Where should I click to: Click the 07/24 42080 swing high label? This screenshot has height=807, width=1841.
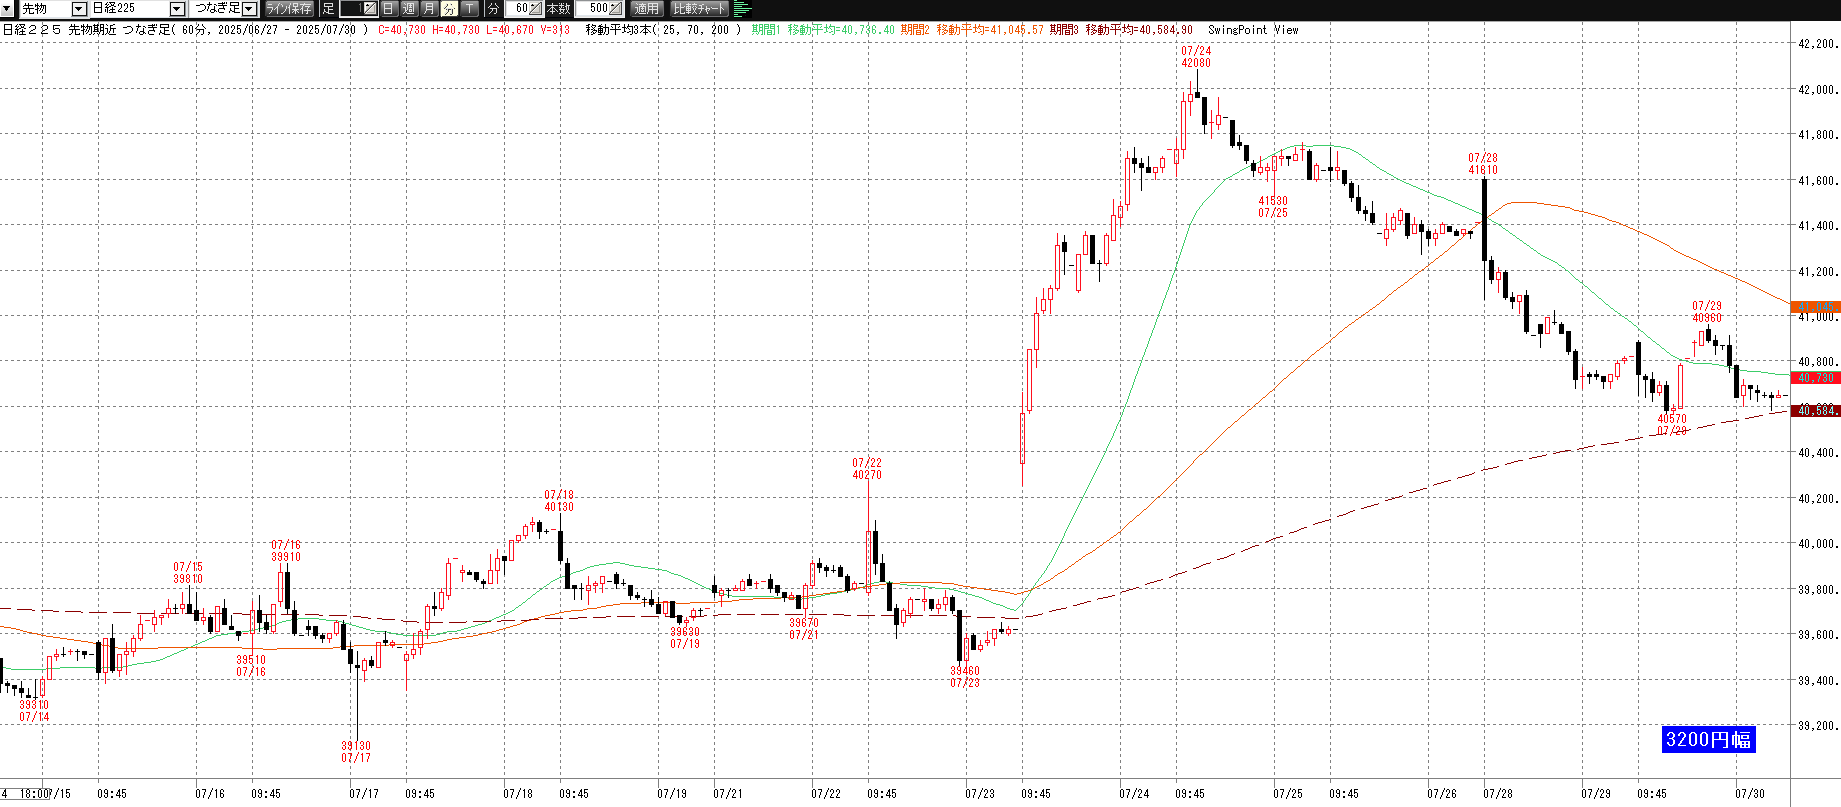click(x=1195, y=57)
